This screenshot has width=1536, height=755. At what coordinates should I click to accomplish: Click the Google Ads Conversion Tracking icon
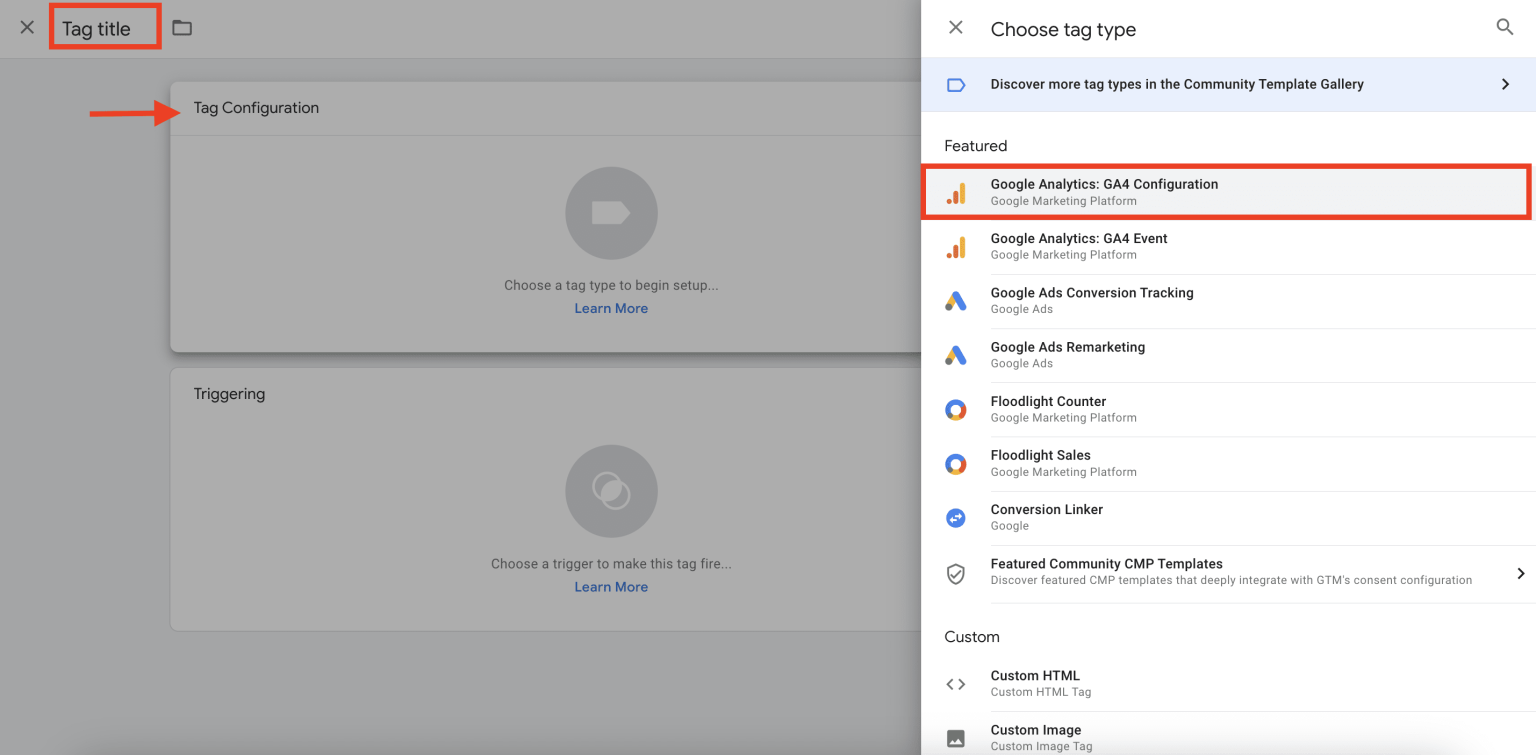pyautogui.click(x=956, y=301)
